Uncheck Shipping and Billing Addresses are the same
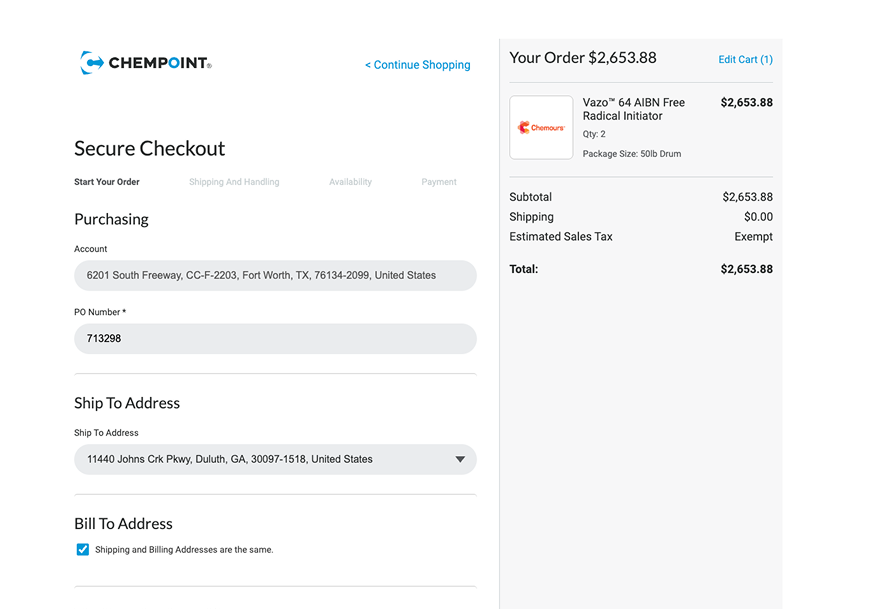The width and height of the screenshot is (881, 609). click(x=83, y=549)
